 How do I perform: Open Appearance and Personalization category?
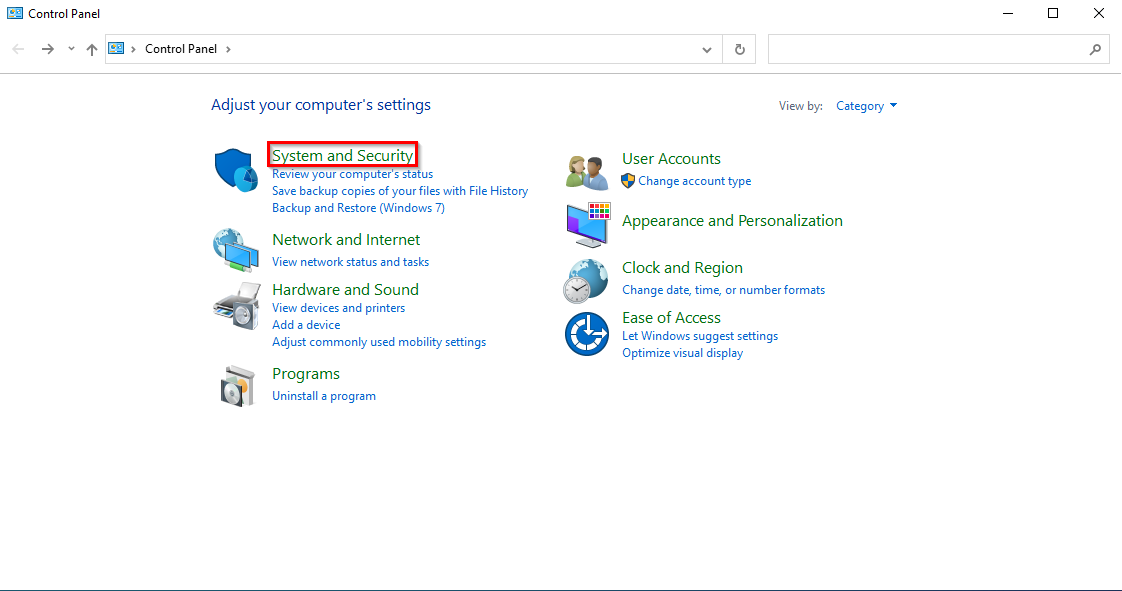(732, 221)
